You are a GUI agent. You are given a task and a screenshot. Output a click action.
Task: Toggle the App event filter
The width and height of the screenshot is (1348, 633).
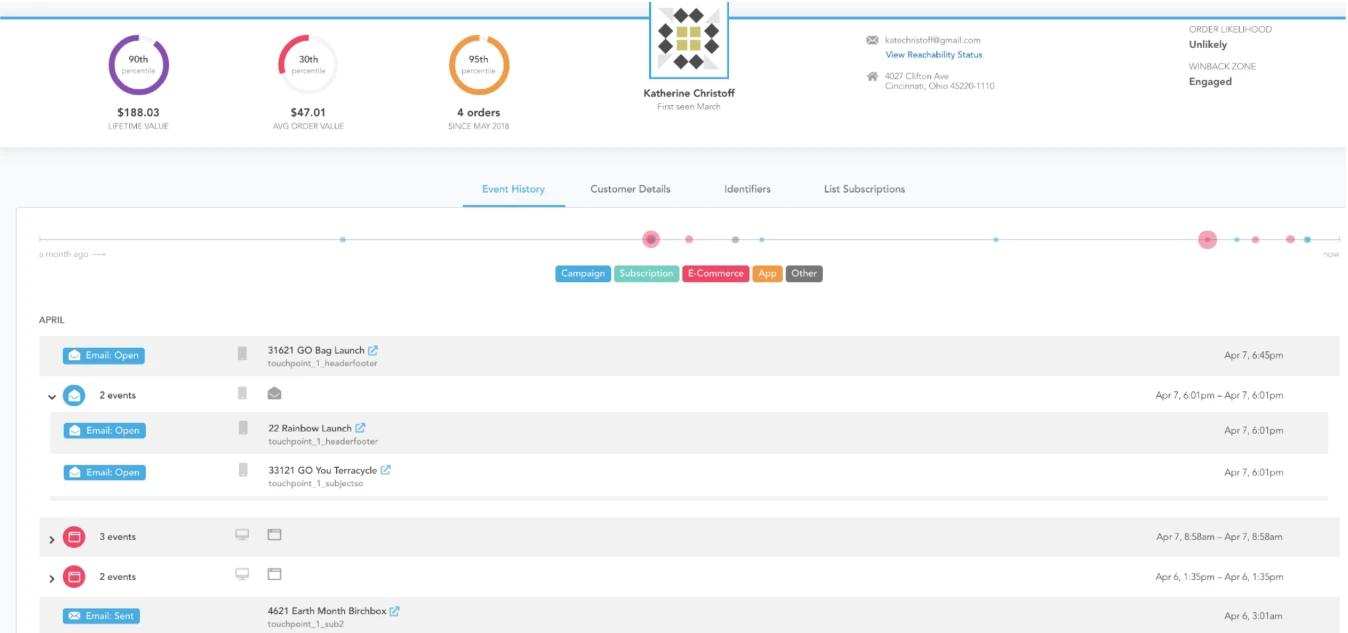tap(767, 273)
